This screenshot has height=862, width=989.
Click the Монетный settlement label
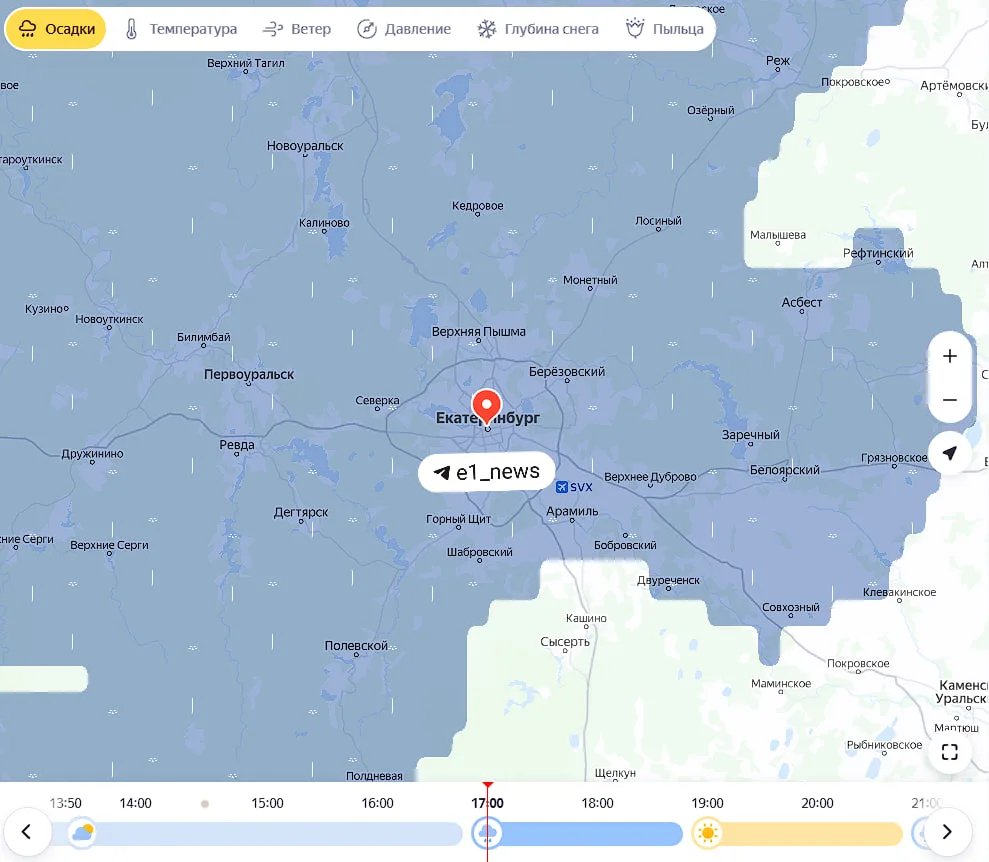(x=590, y=280)
